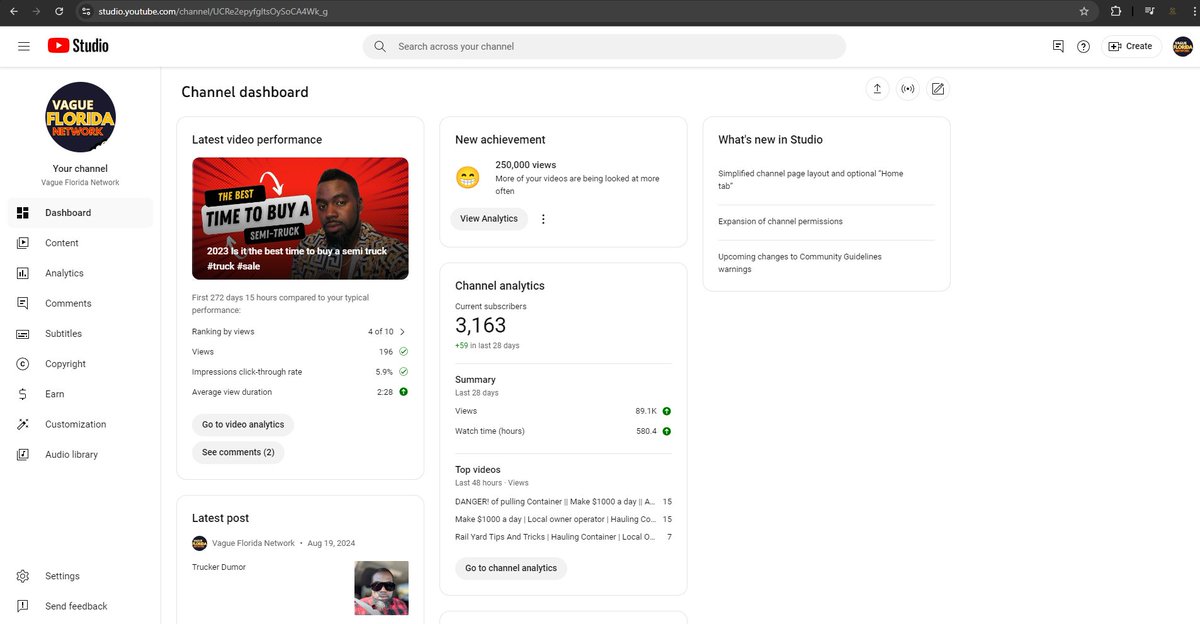Open Analytics from the left menu

(80, 273)
